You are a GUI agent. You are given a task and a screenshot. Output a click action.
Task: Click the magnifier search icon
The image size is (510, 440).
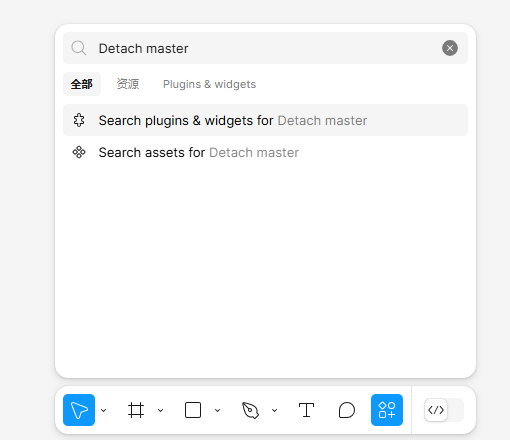point(79,48)
